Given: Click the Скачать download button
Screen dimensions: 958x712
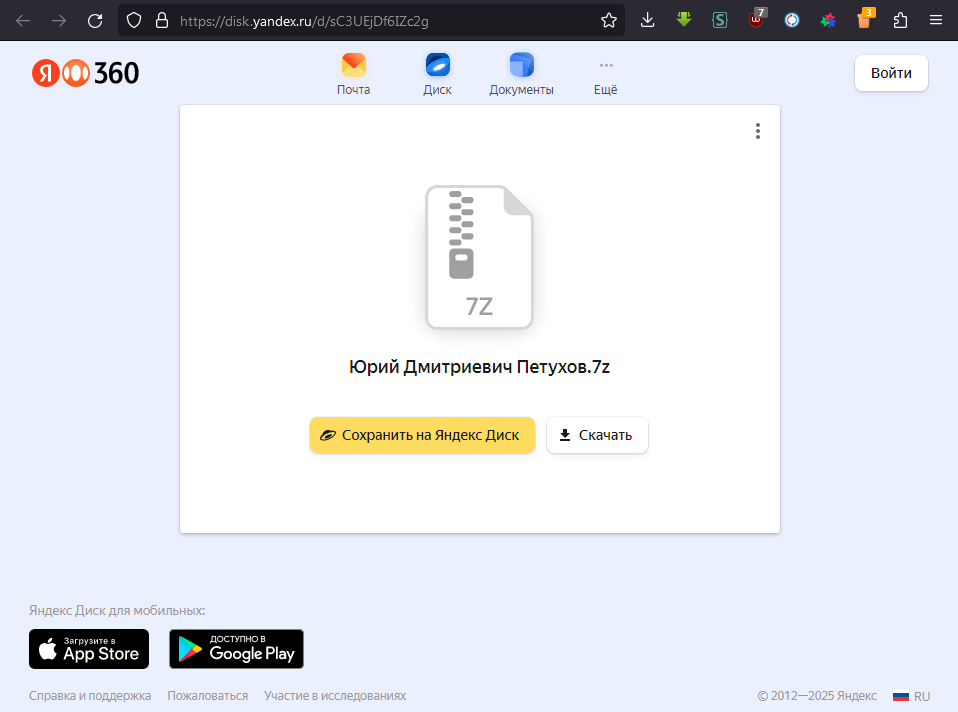Looking at the screenshot, I should [x=597, y=435].
